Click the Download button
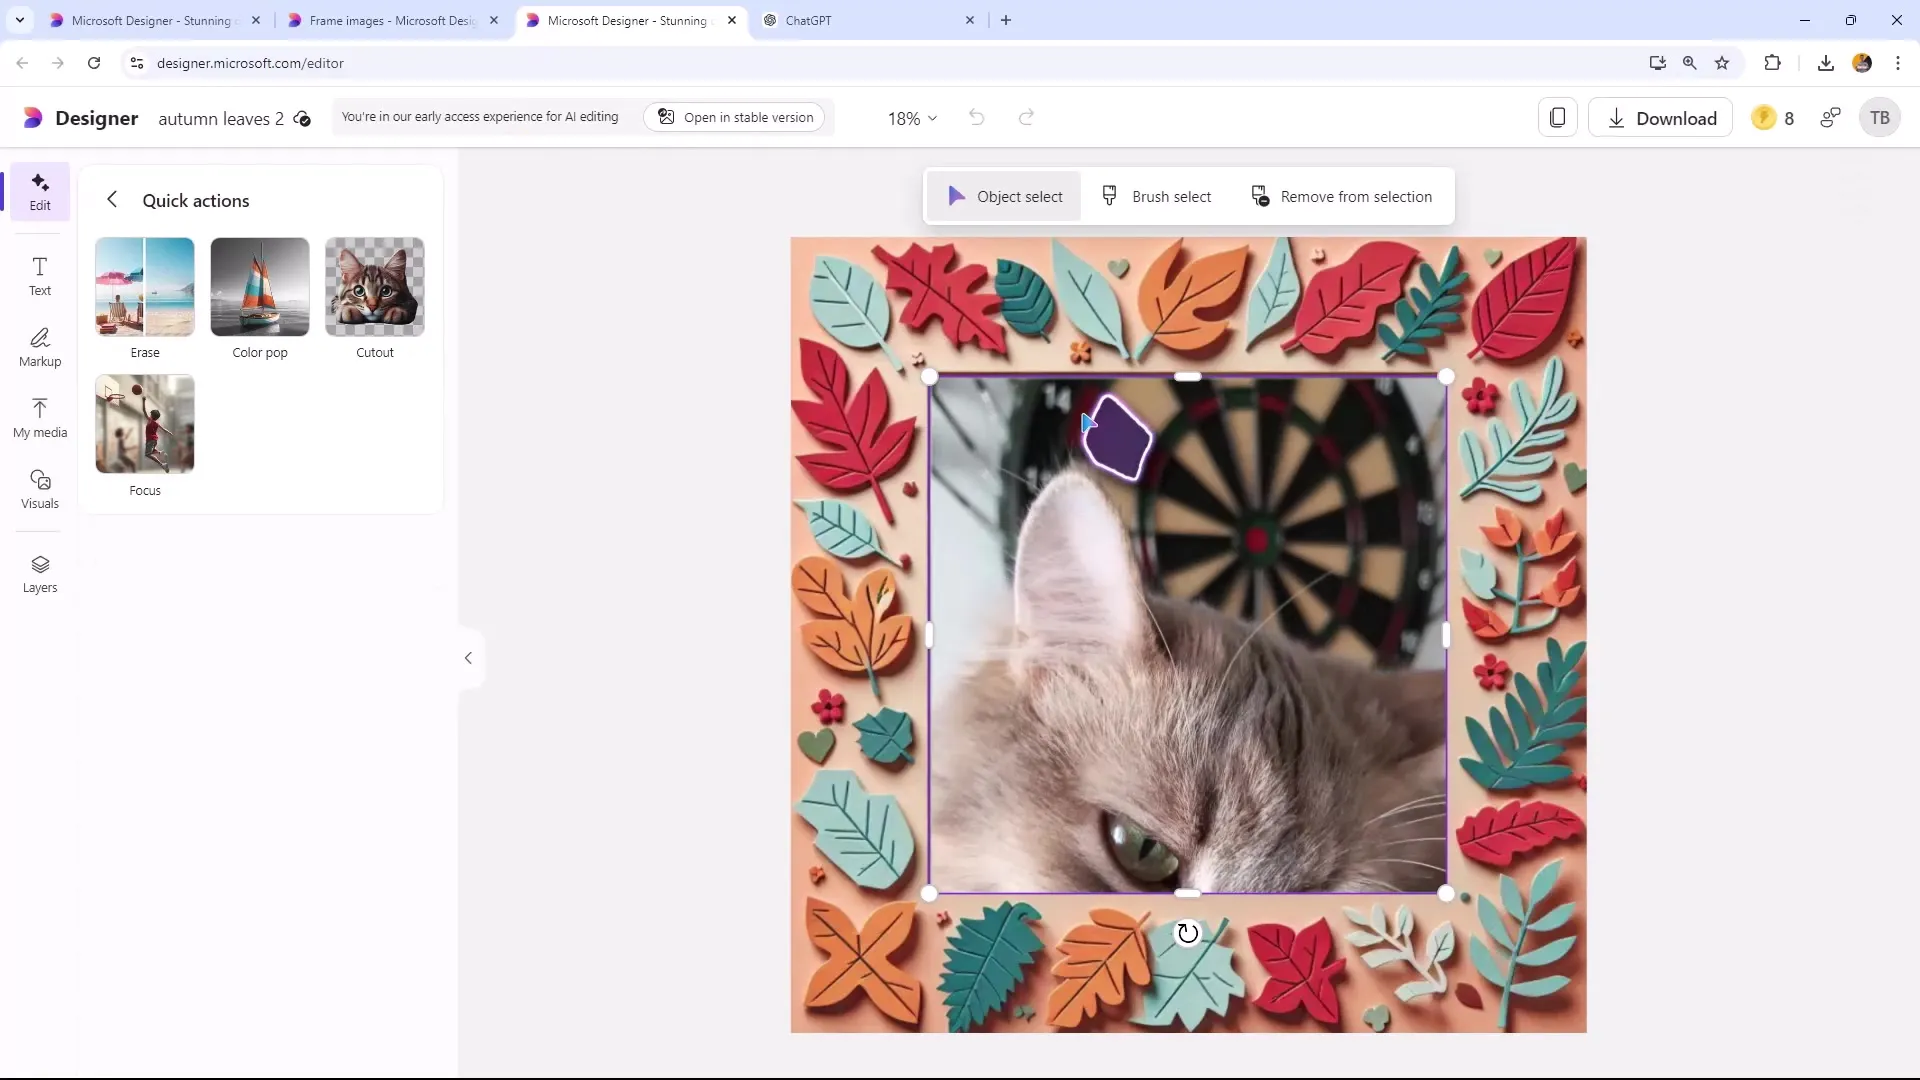 pyautogui.click(x=1663, y=117)
